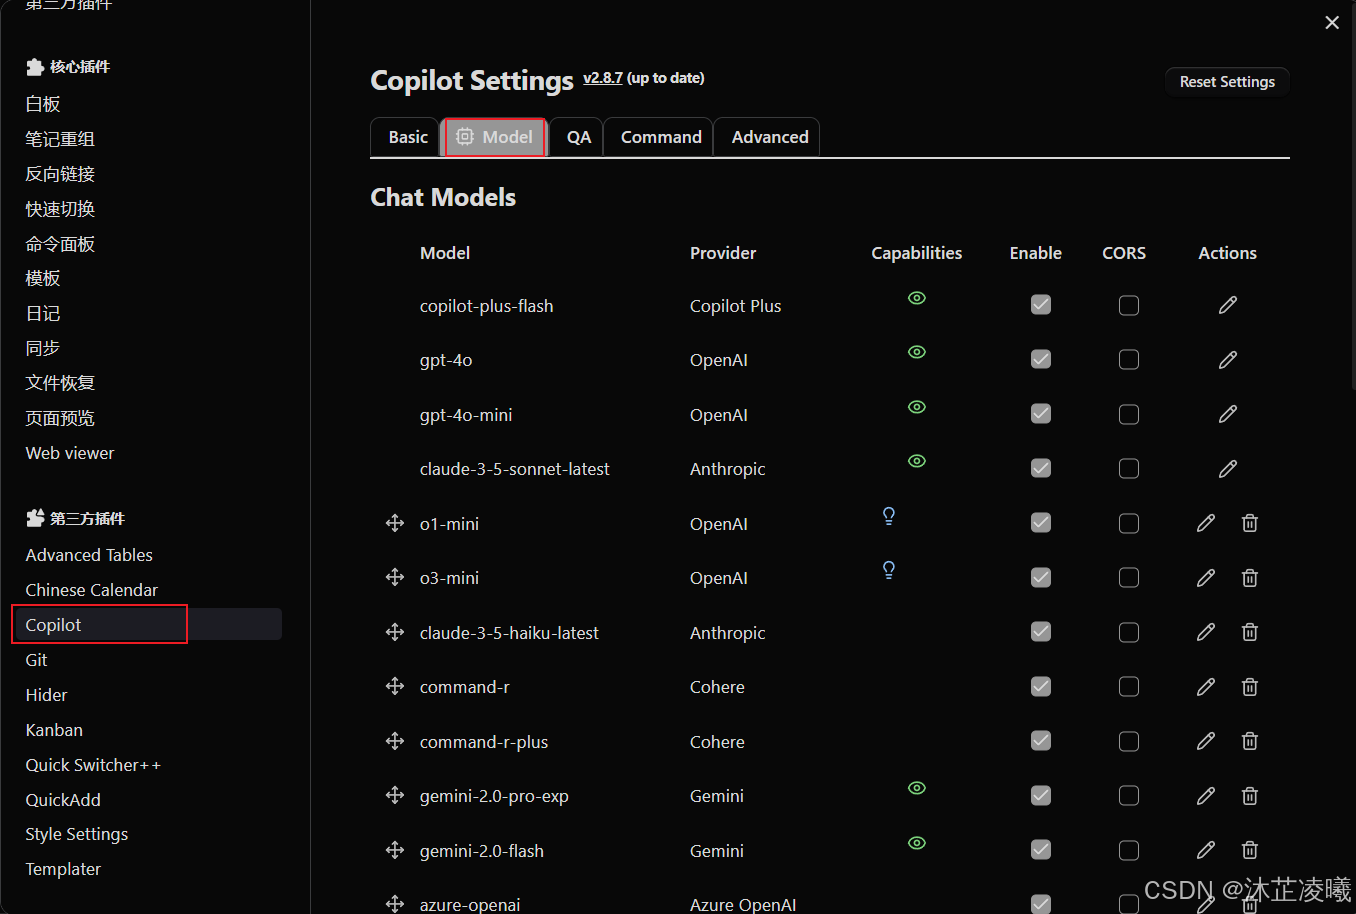Delete the o3-mini model

tap(1250, 578)
